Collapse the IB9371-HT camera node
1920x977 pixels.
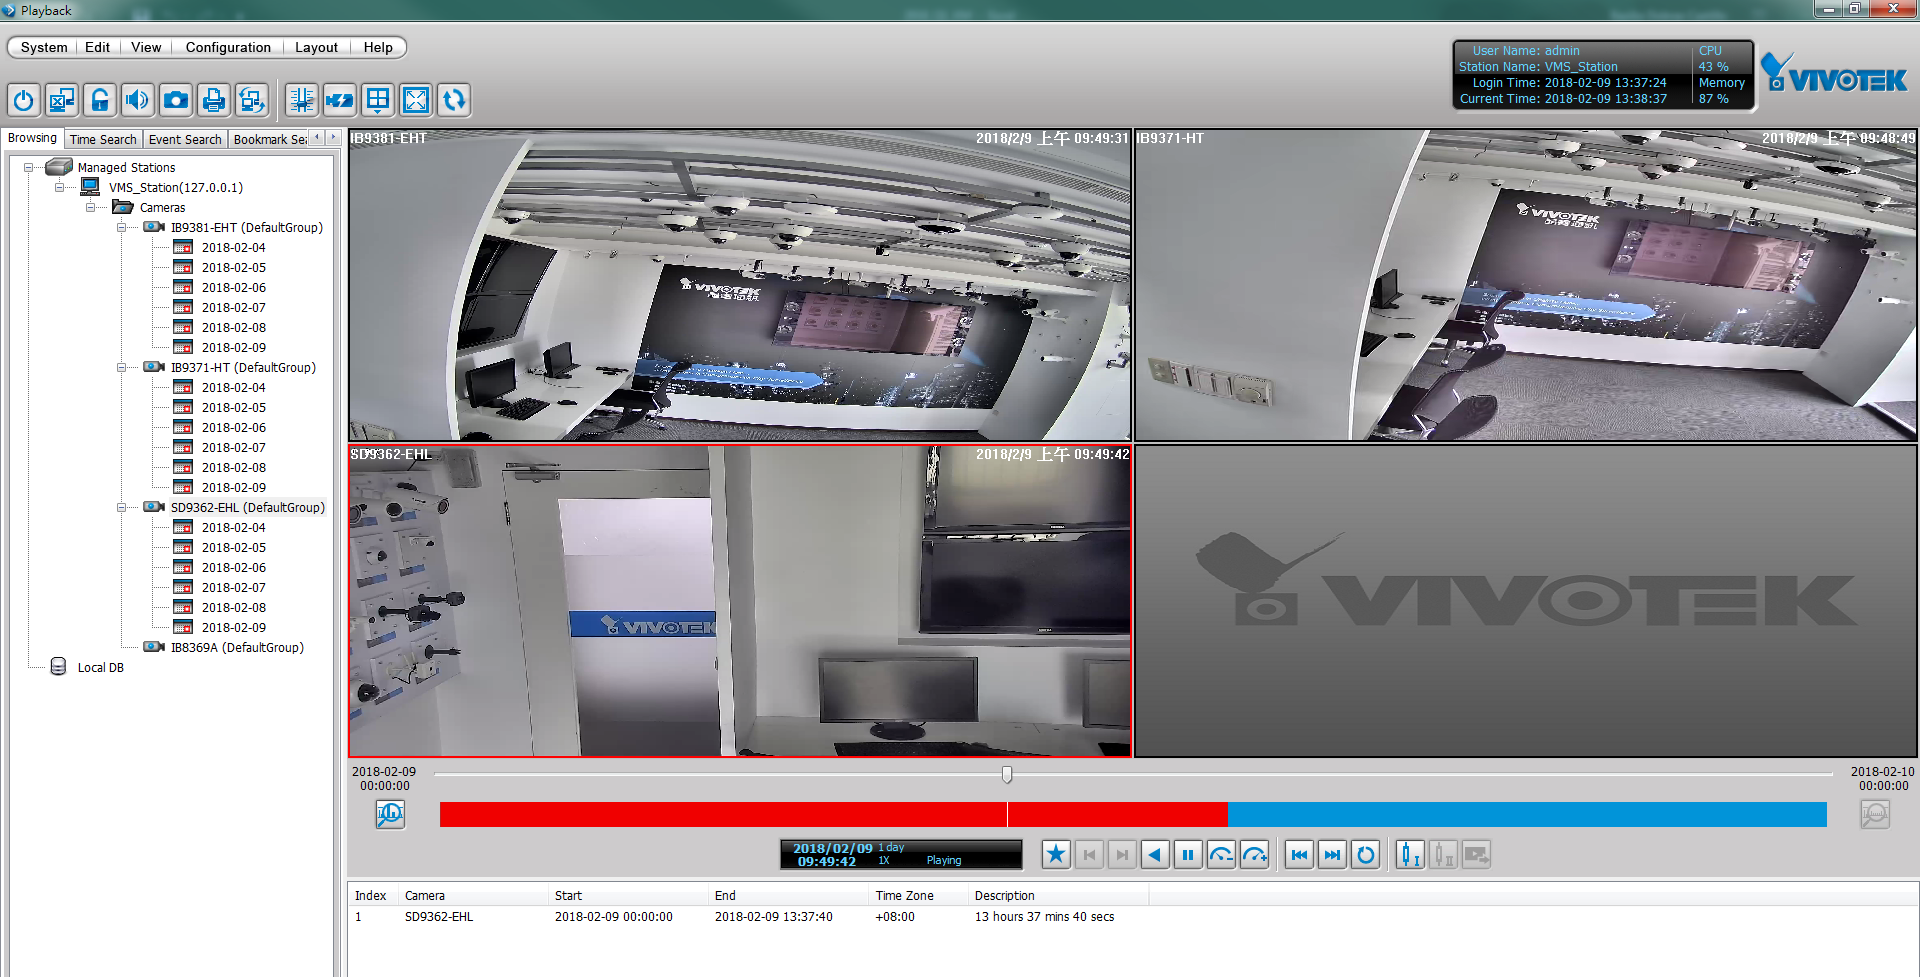[121, 367]
